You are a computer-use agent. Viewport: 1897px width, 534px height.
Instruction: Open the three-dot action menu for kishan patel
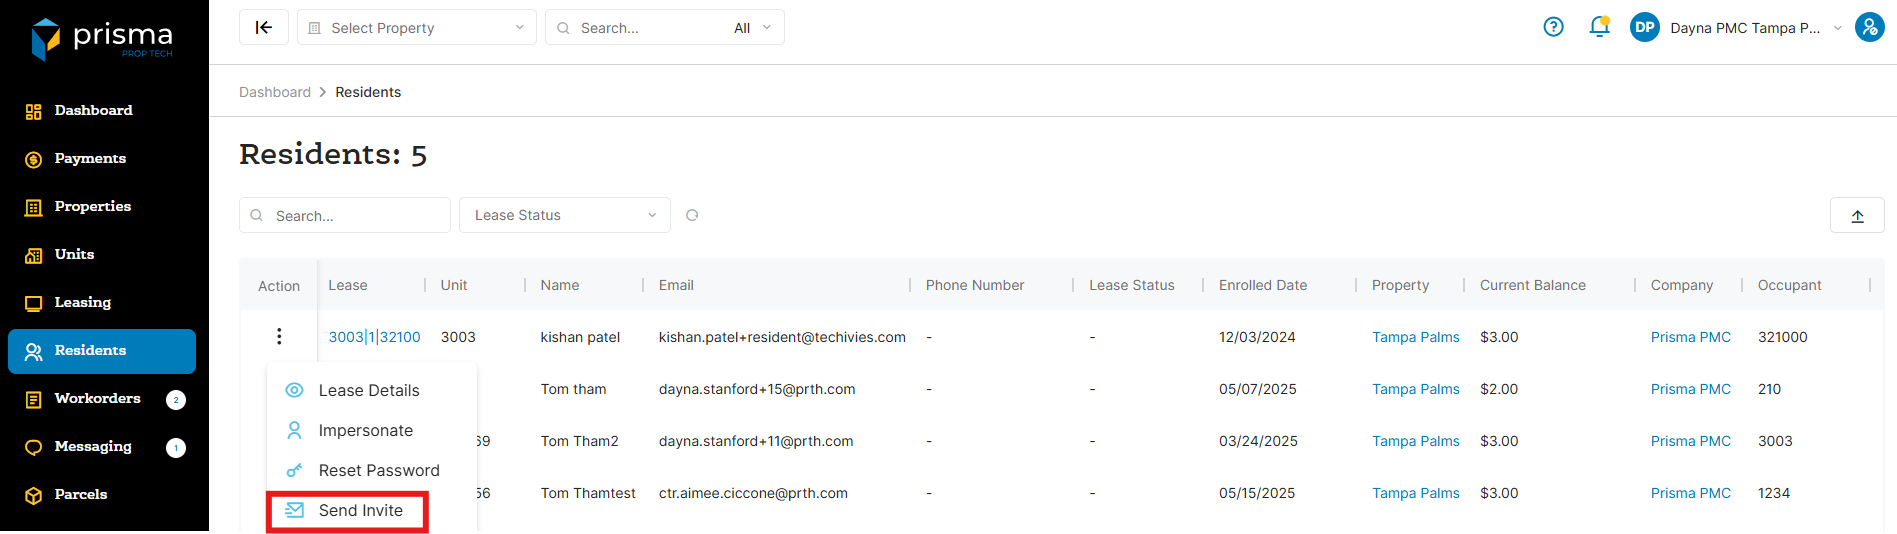click(279, 337)
